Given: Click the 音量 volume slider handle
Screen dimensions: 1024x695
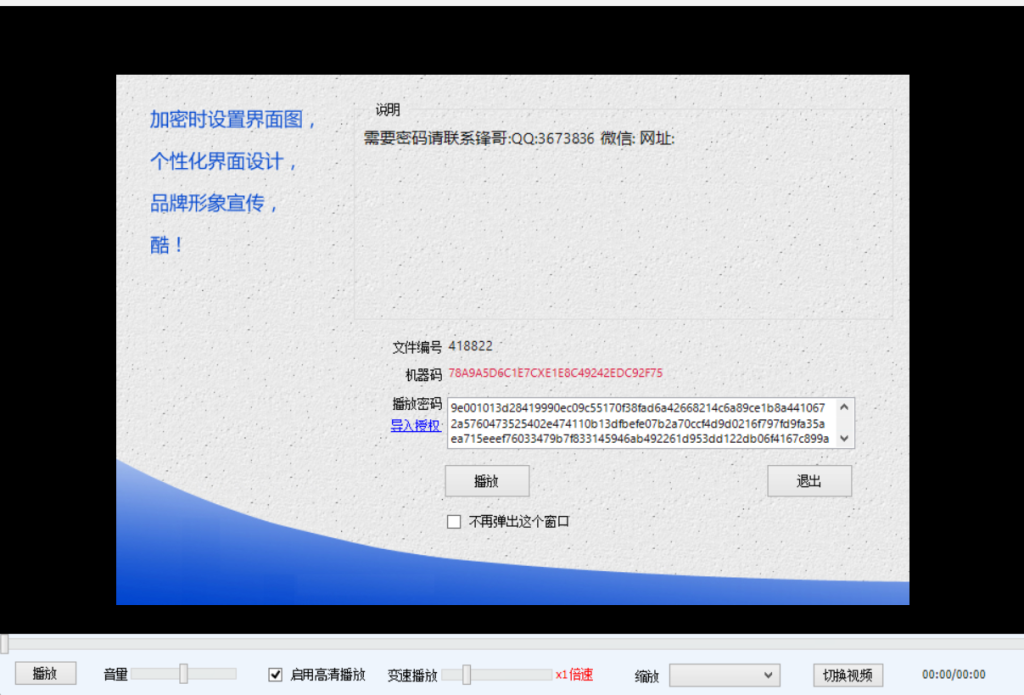Looking at the screenshot, I should tap(183, 674).
